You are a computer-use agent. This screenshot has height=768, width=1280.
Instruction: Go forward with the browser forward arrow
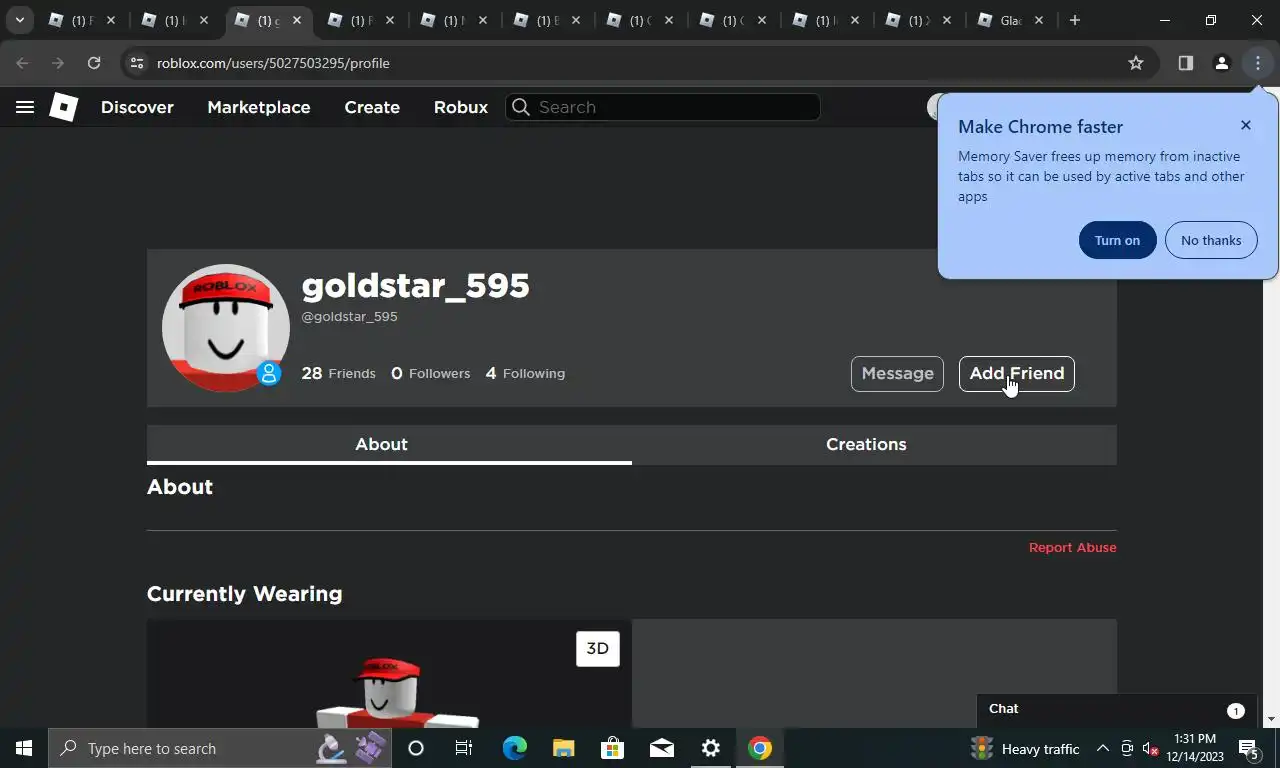point(58,63)
